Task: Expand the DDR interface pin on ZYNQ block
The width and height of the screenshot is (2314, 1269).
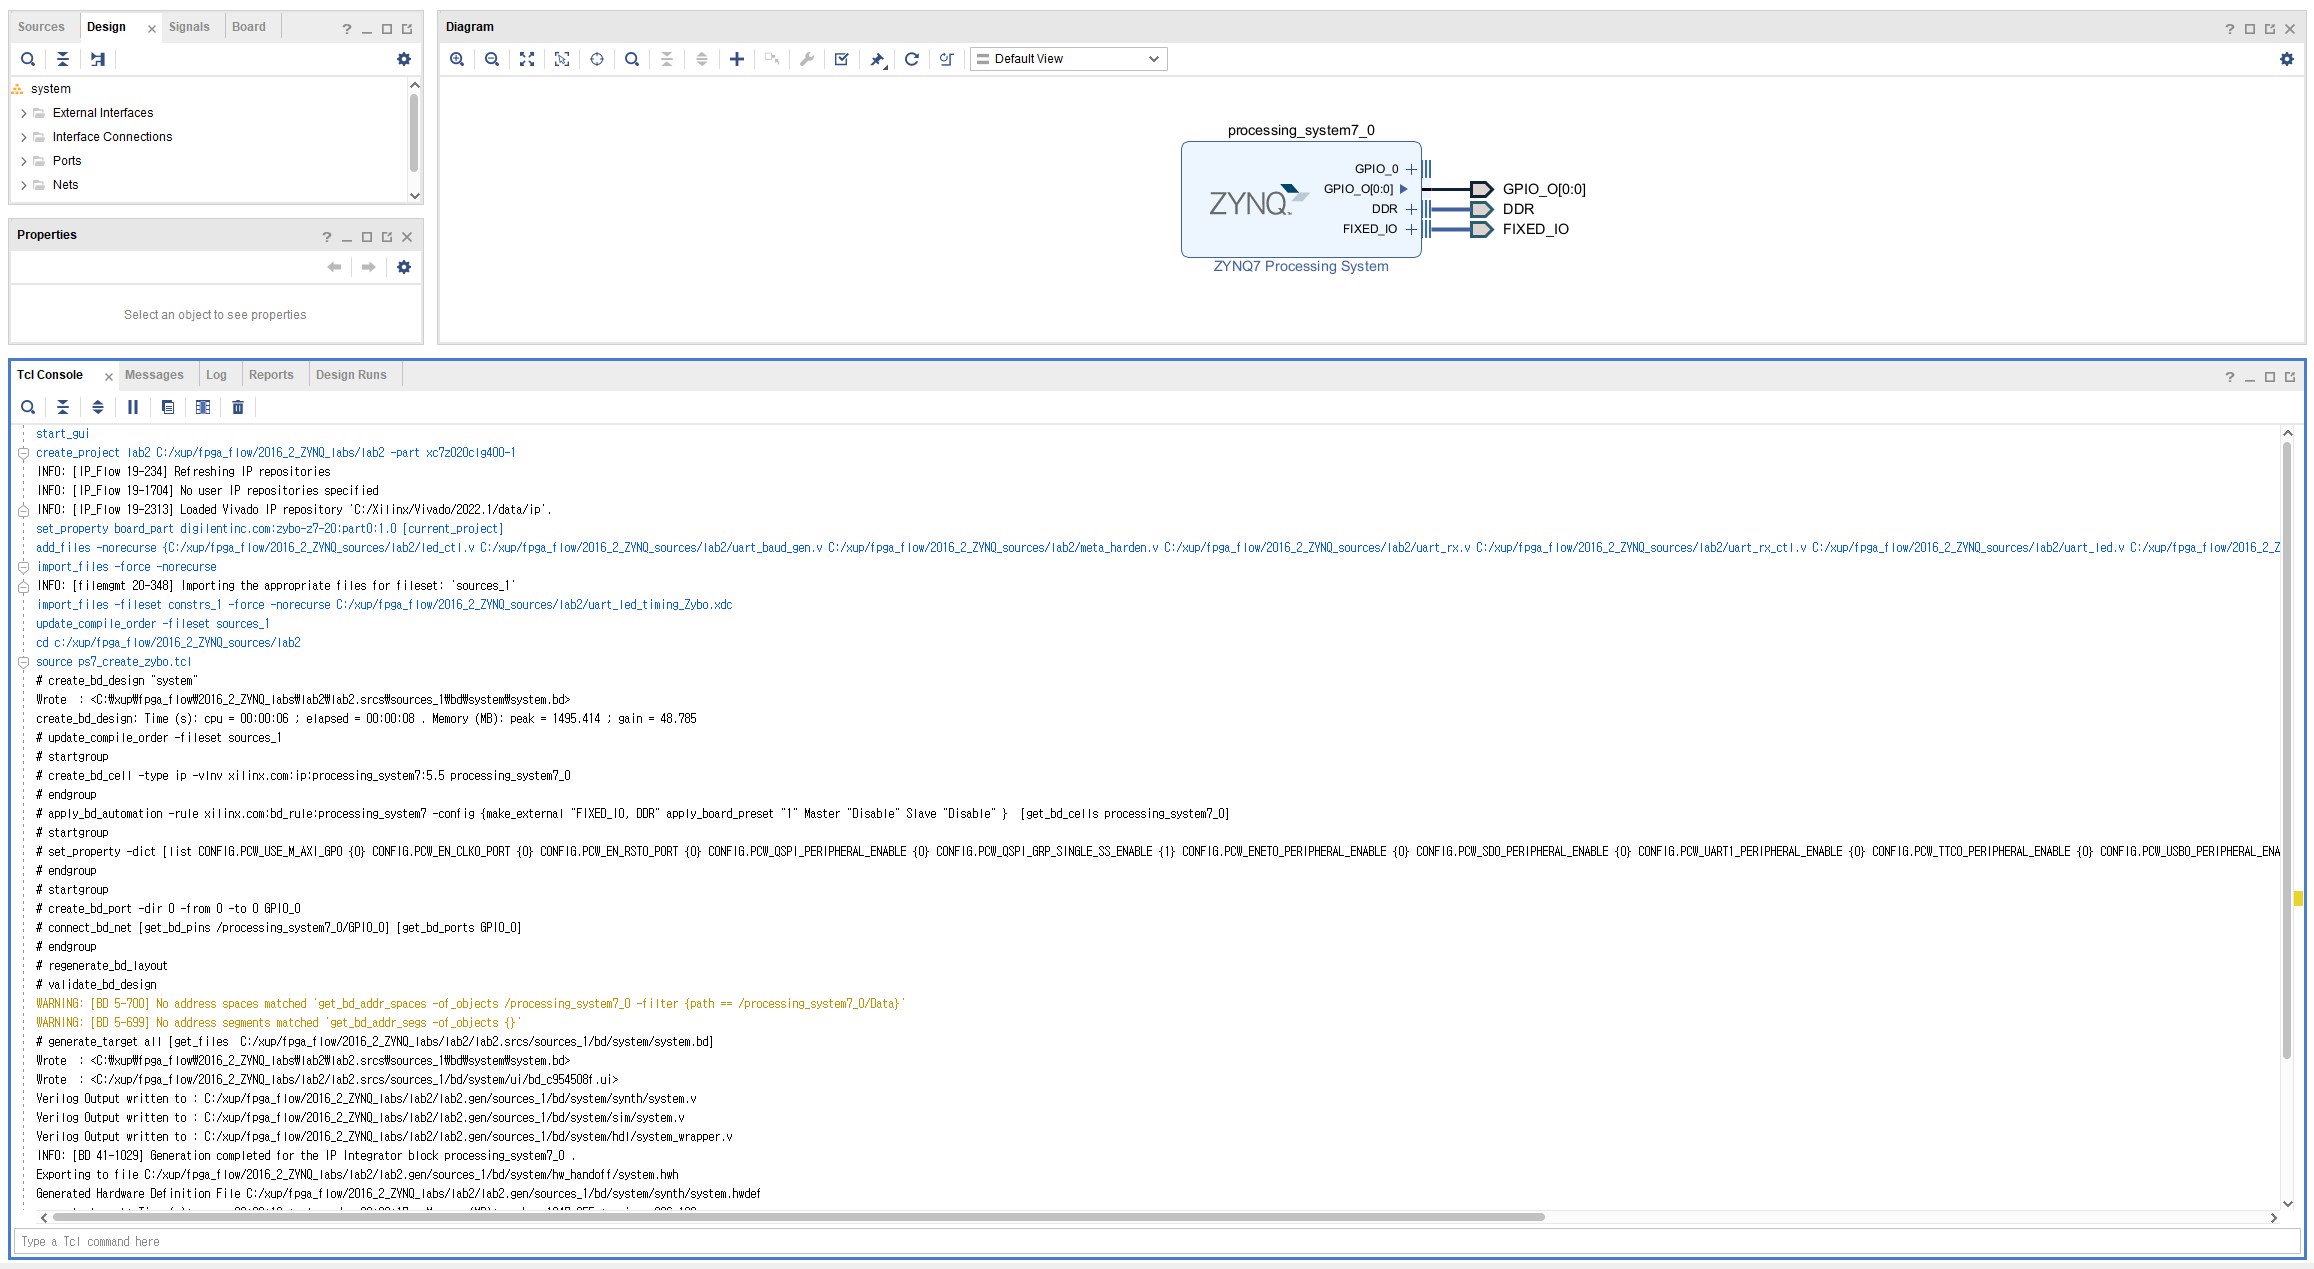Action: [1411, 209]
